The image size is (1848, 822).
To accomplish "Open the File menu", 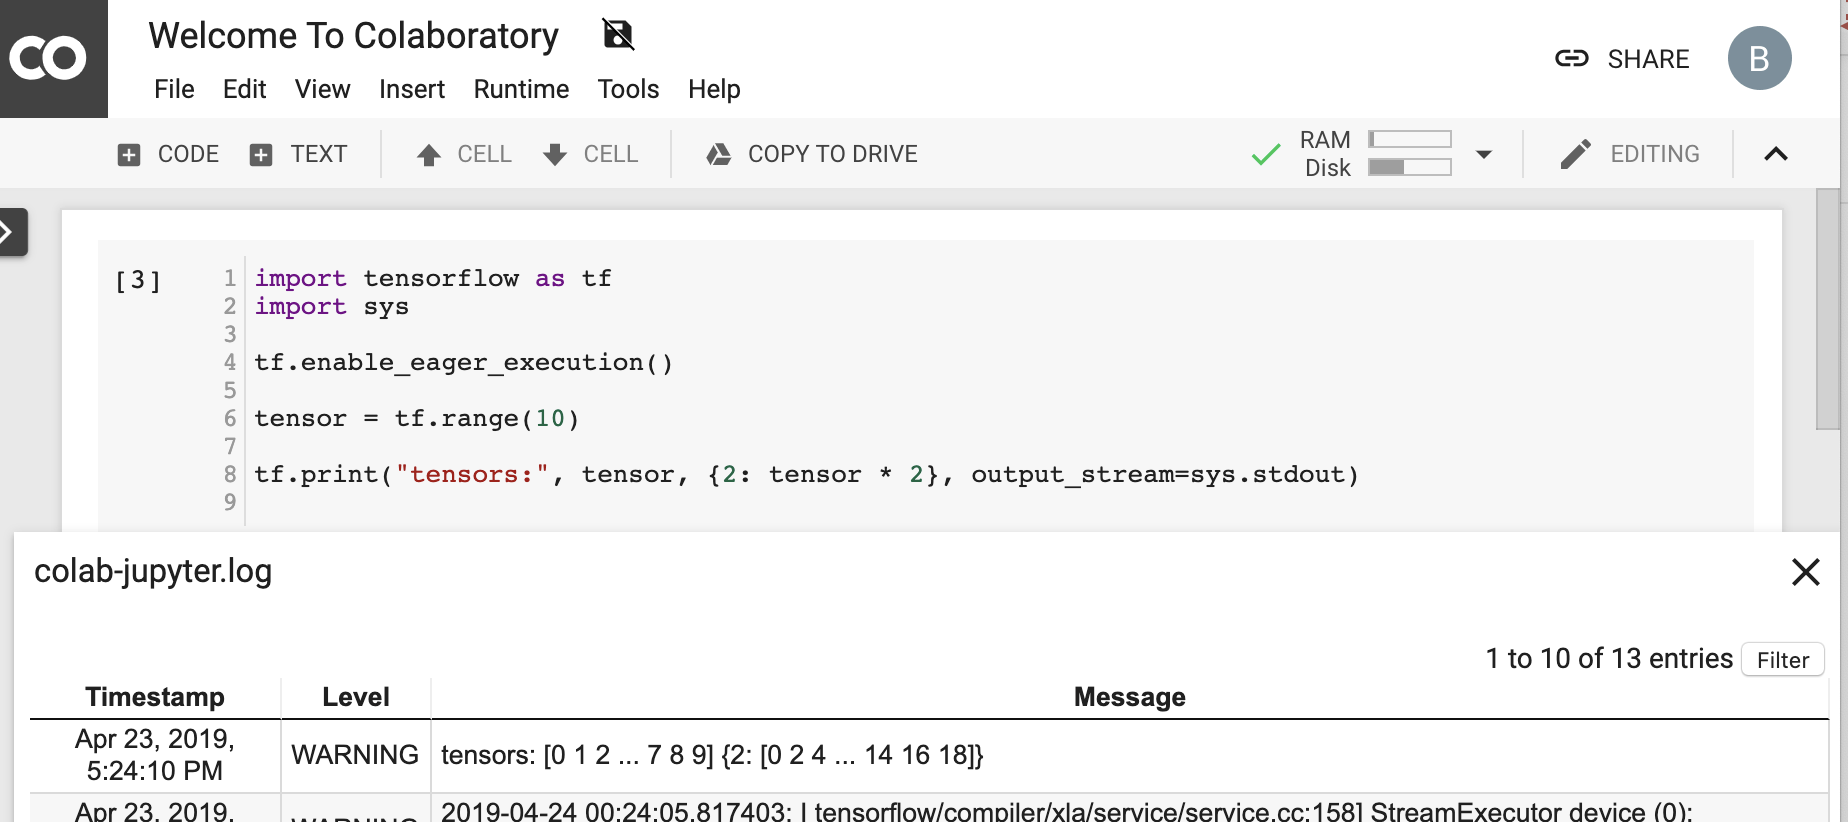I will coord(174,89).
